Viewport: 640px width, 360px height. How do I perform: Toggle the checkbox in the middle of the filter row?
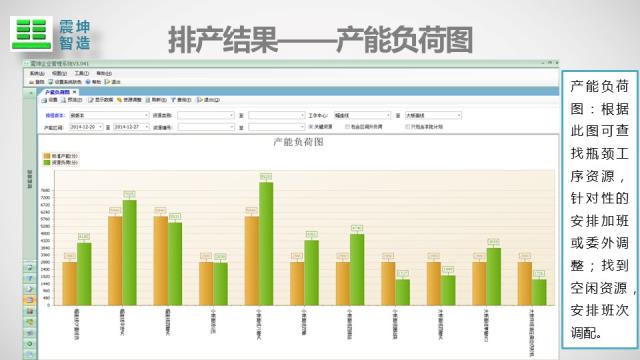347,127
